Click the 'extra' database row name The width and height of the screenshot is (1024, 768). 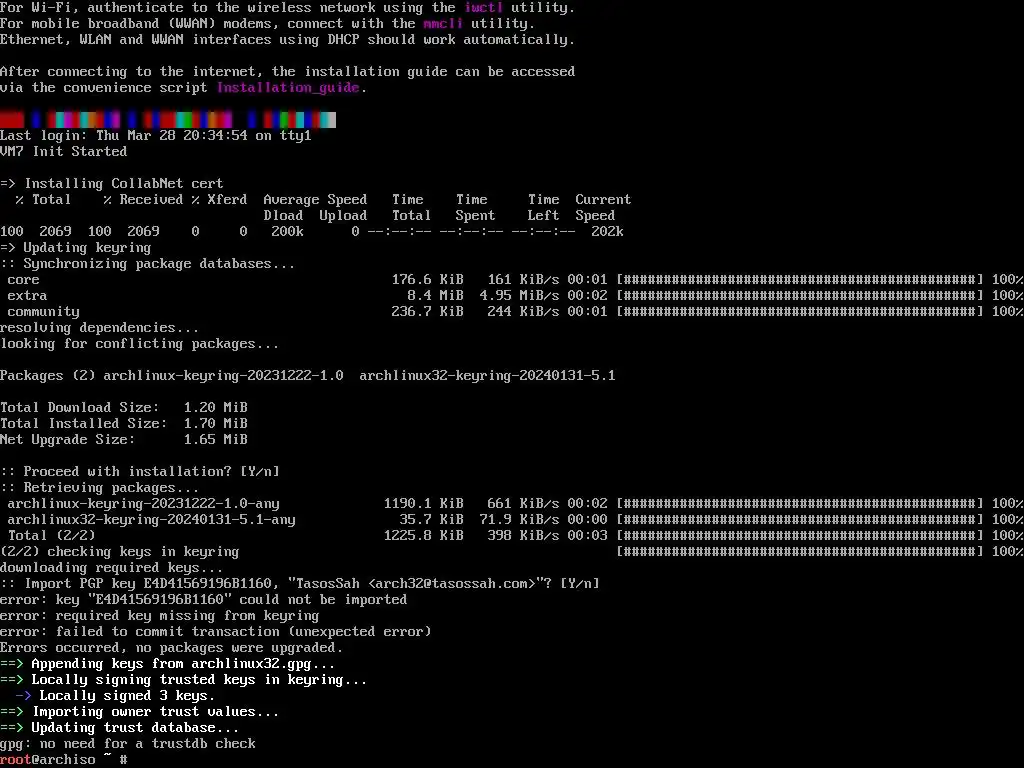pyautogui.click(x=27, y=296)
